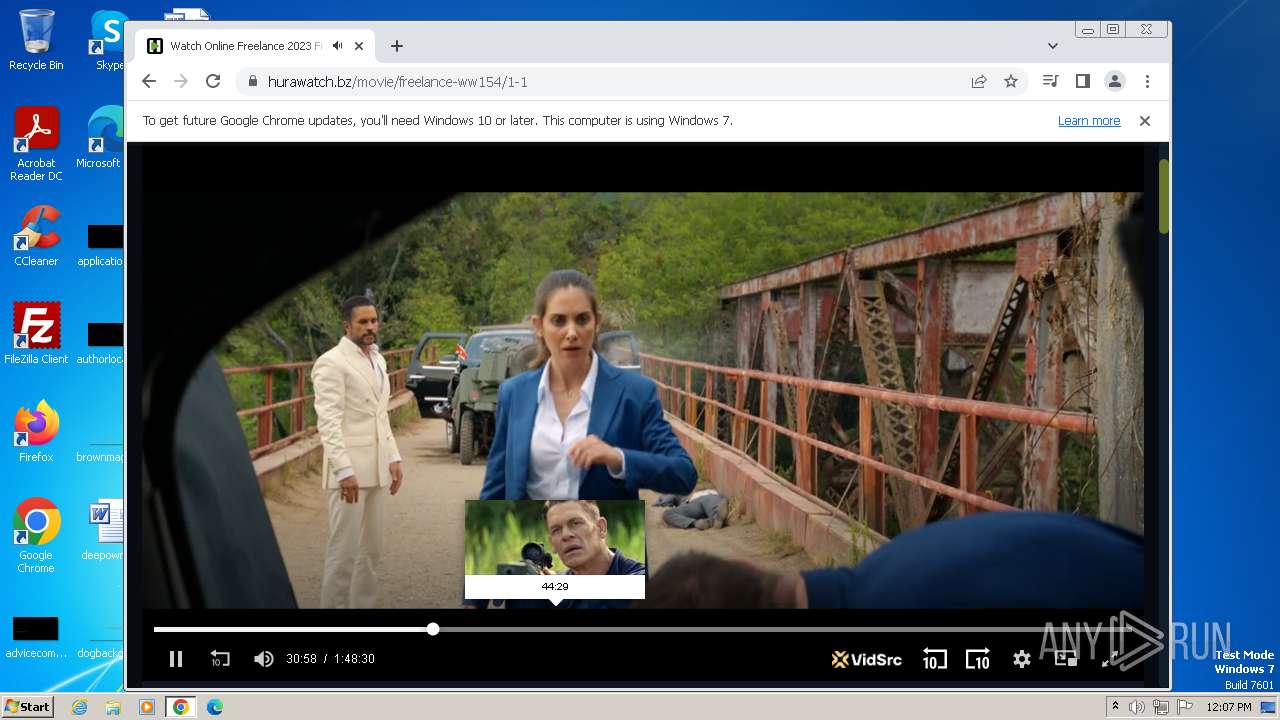Select Recycle Bin desktop icon
Screen dimensions: 1280x720
36,40
